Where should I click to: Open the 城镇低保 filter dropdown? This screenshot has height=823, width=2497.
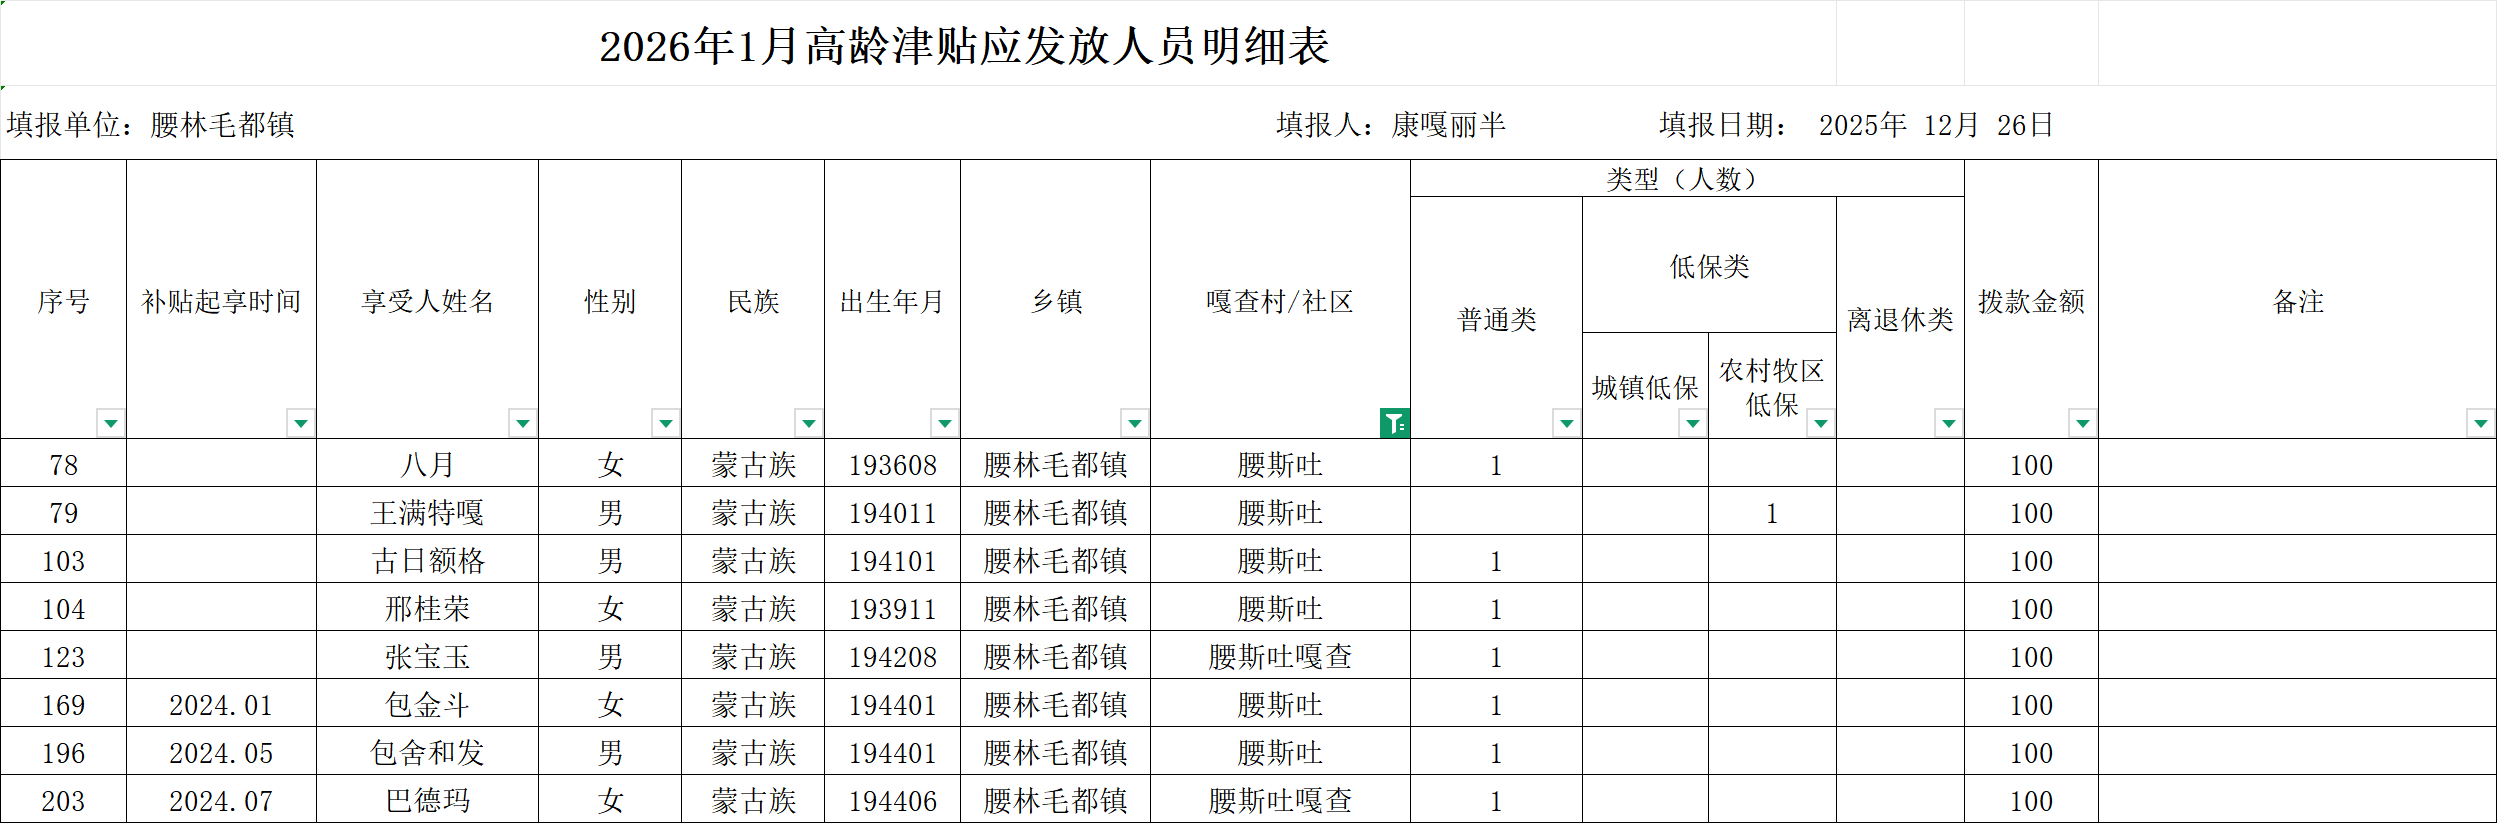1692,423
